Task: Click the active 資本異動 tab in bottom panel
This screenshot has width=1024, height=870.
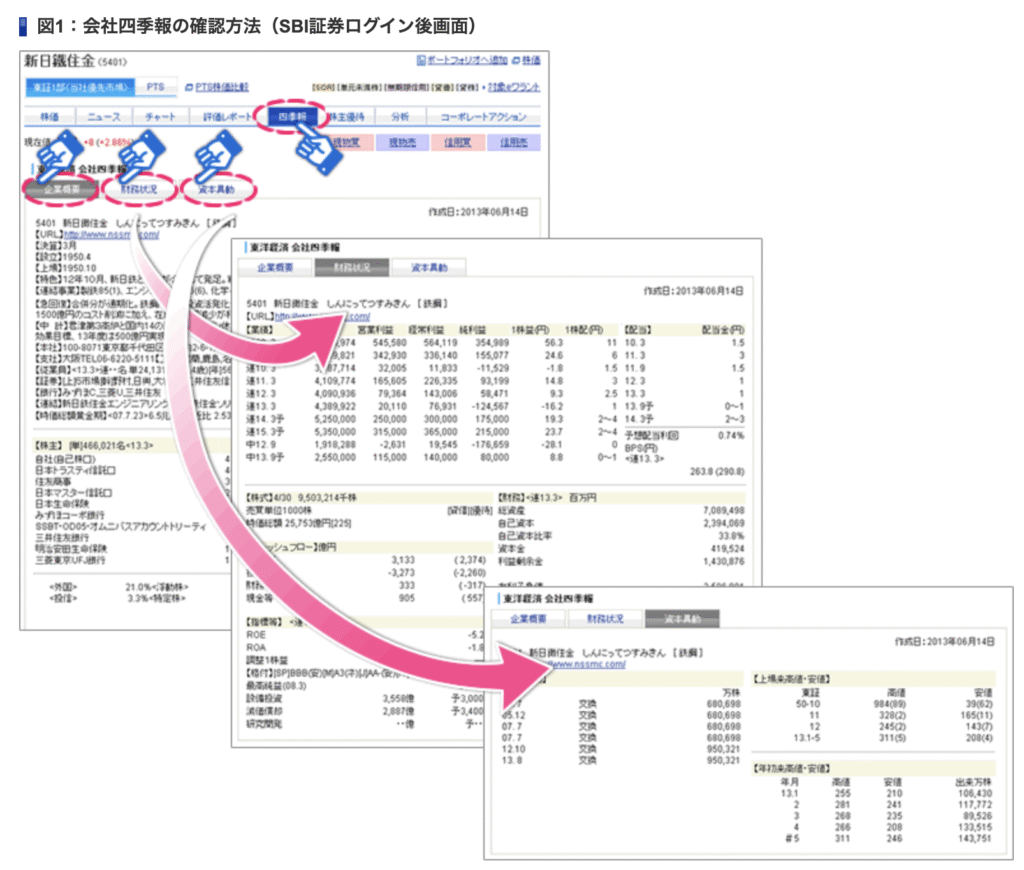Action: click(x=682, y=619)
